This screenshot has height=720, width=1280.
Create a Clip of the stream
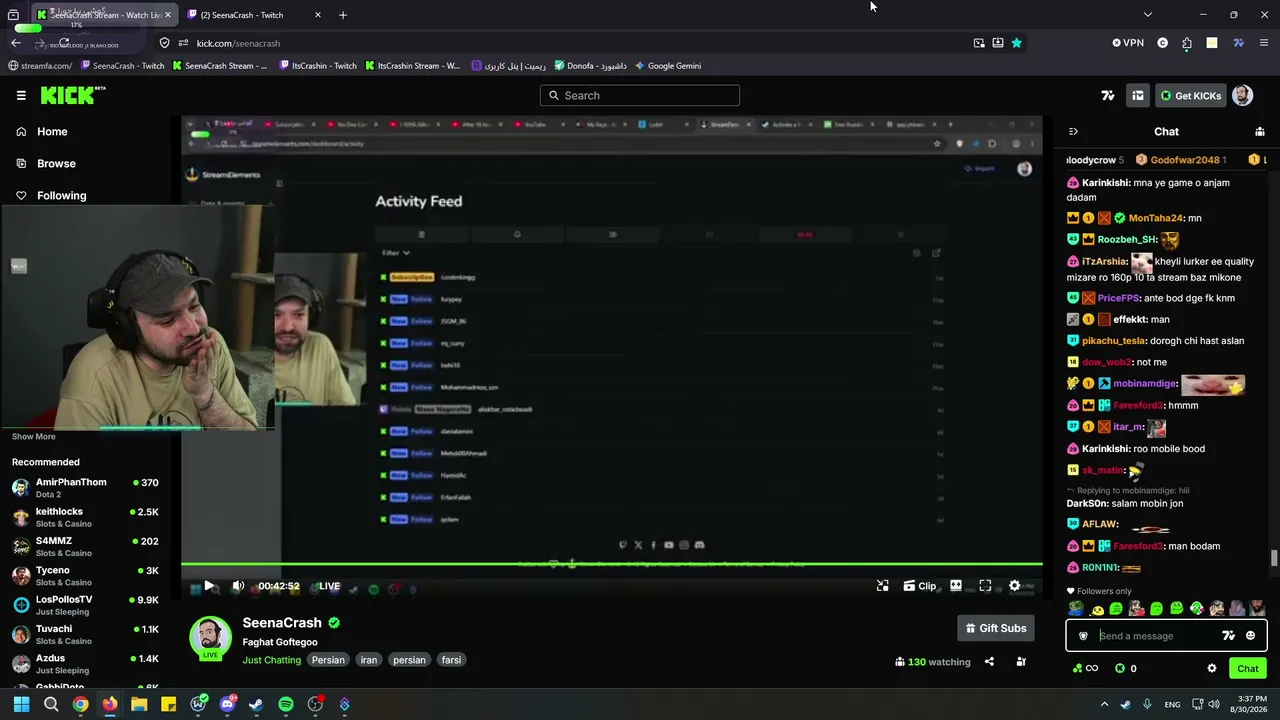[920, 586]
